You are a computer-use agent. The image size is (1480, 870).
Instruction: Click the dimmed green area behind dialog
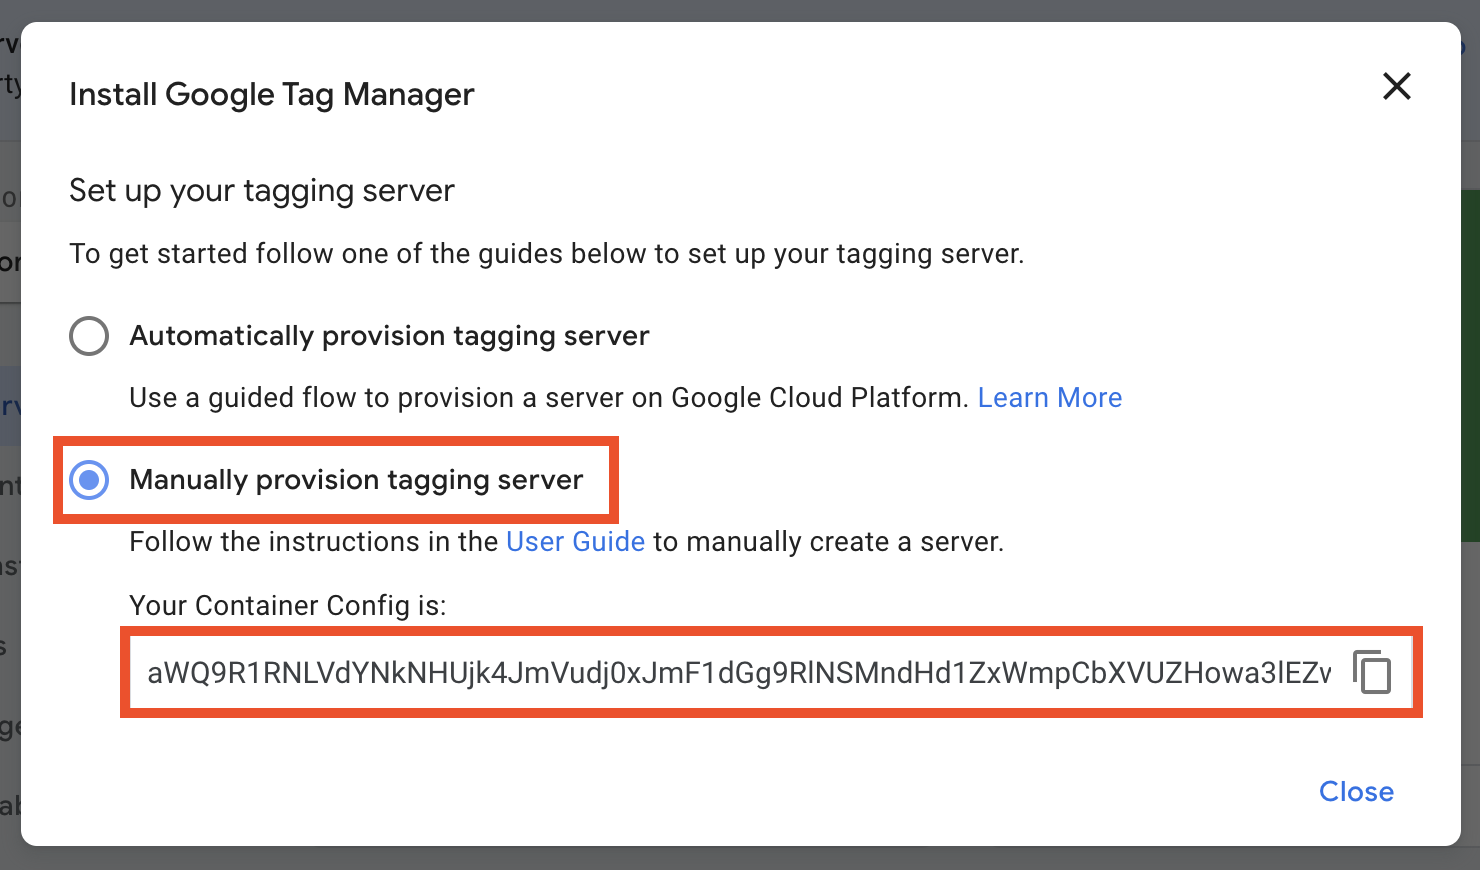(x=1470, y=360)
